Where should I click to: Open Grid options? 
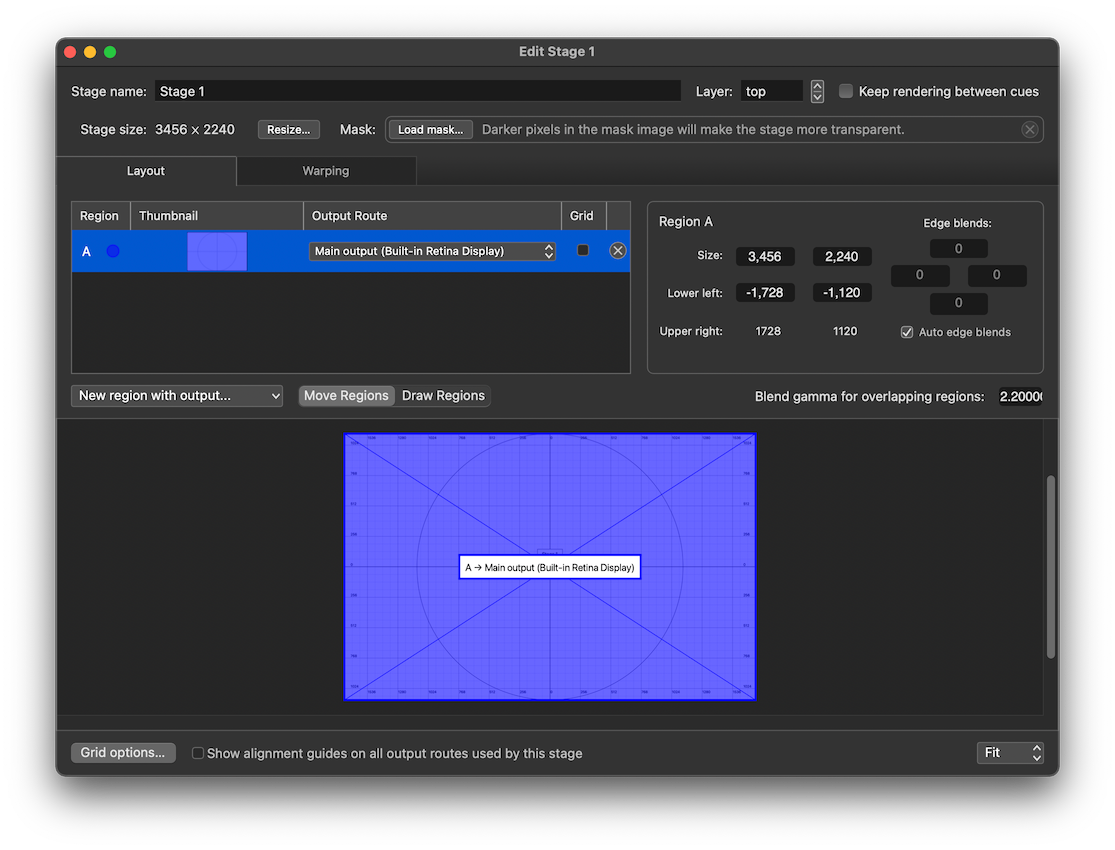pos(122,752)
